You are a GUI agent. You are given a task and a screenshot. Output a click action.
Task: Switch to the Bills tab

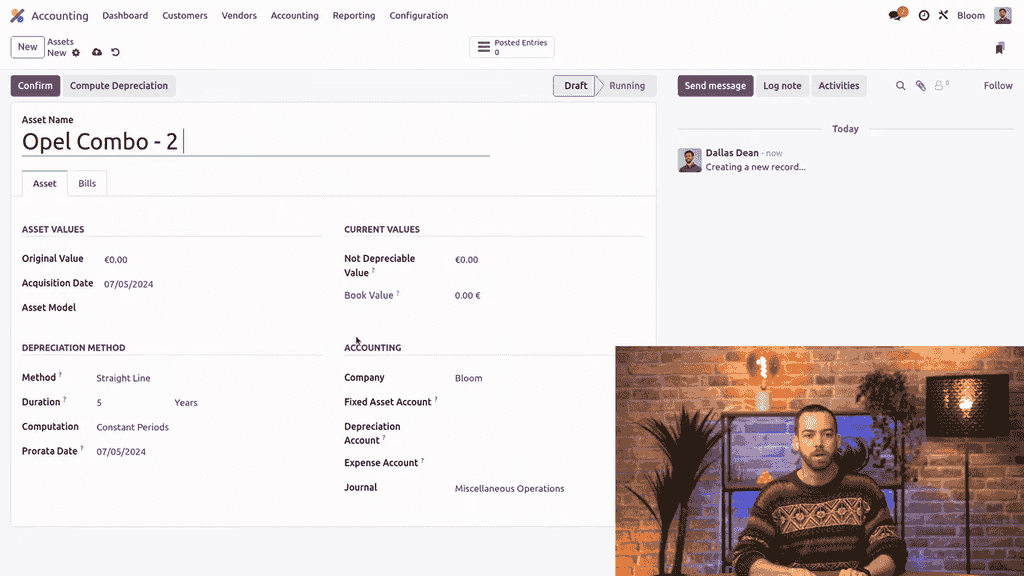click(x=87, y=184)
